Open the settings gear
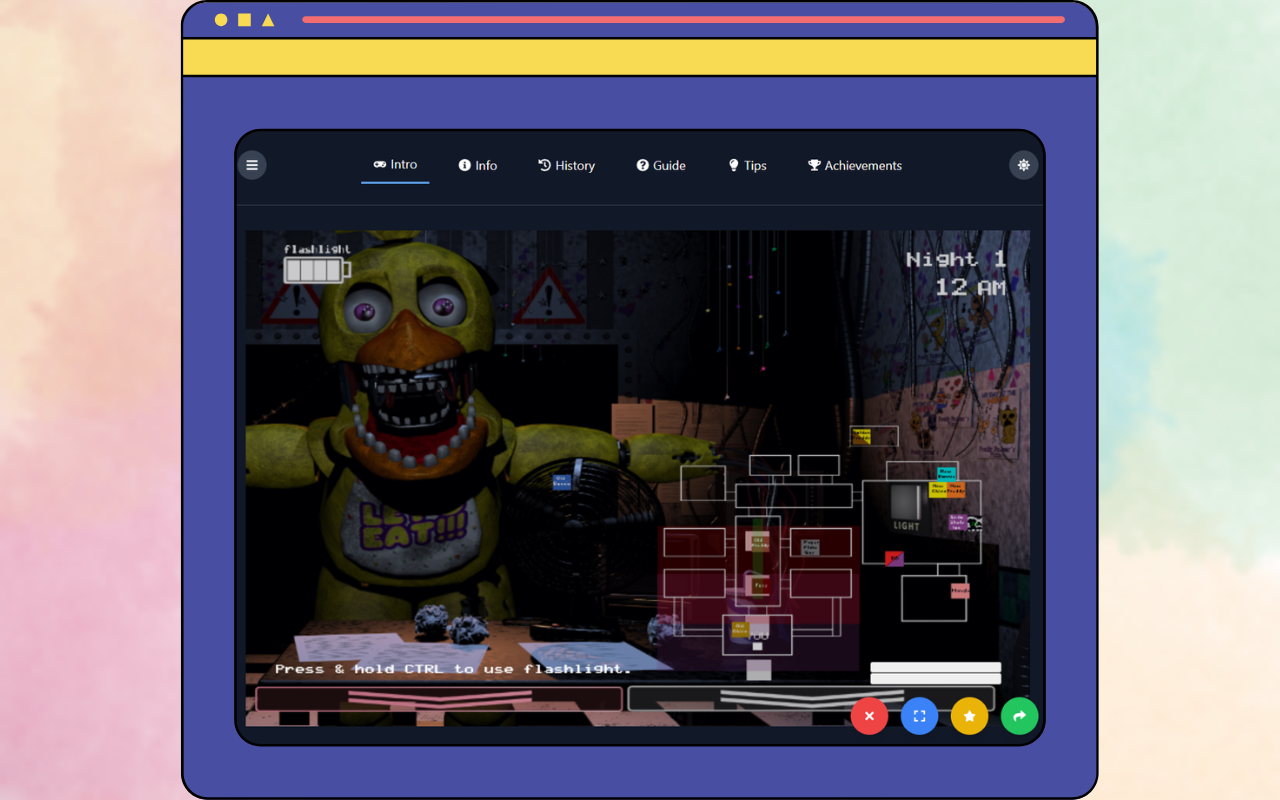 click(x=1023, y=164)
